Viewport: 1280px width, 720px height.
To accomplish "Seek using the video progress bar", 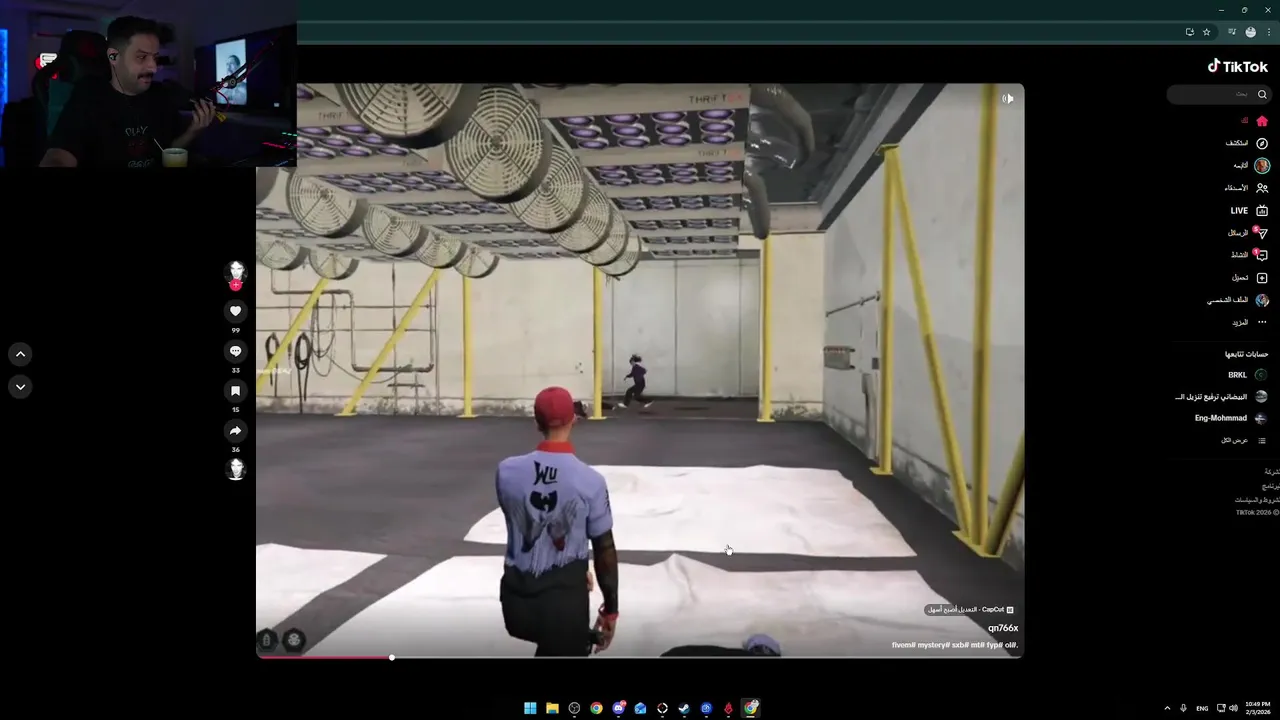I will (x=640, y=657).
